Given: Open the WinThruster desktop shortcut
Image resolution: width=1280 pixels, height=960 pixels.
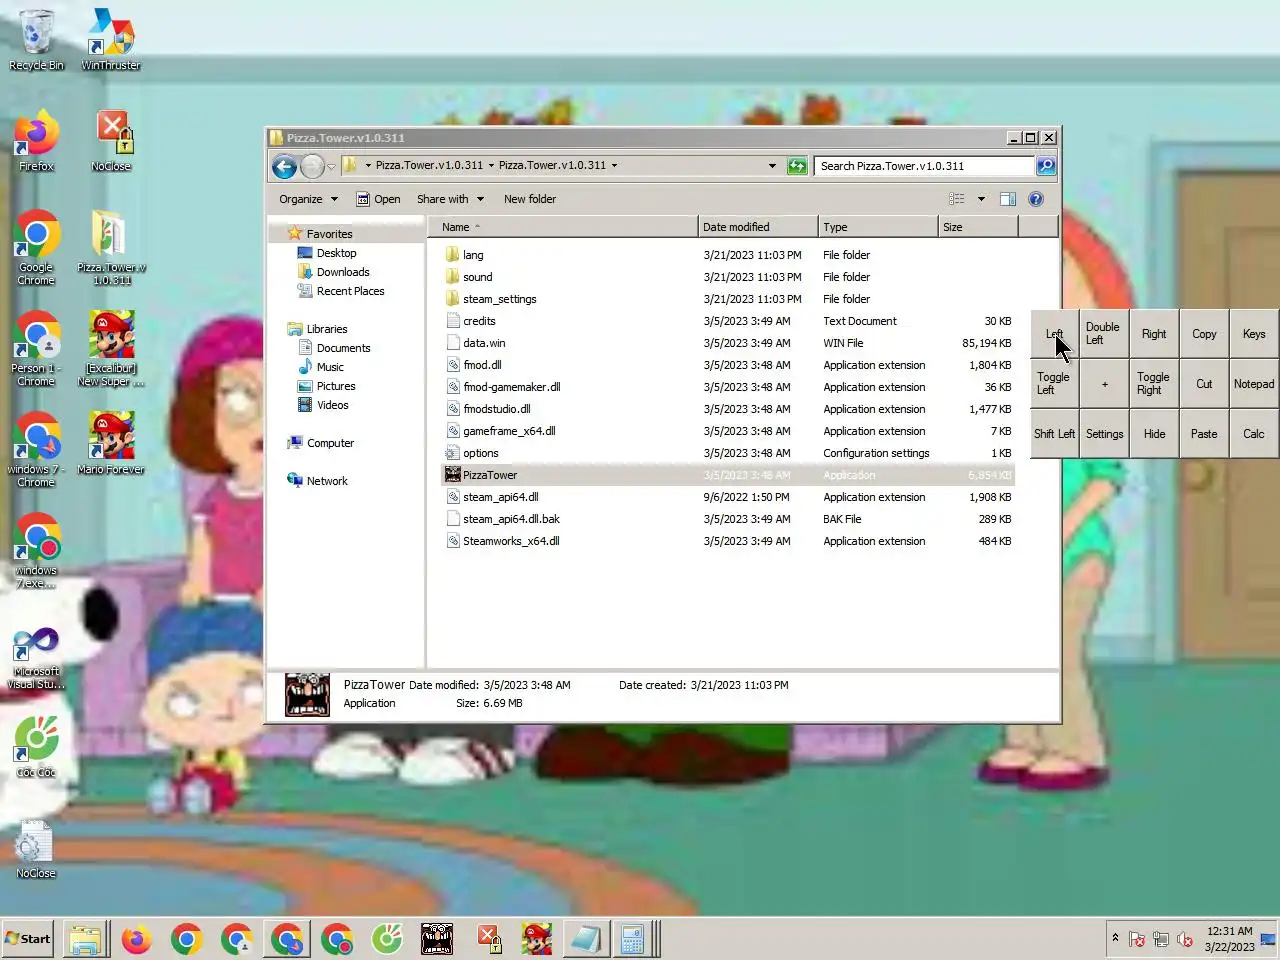Looking at the screenshot, I should [x=111, y=40].
